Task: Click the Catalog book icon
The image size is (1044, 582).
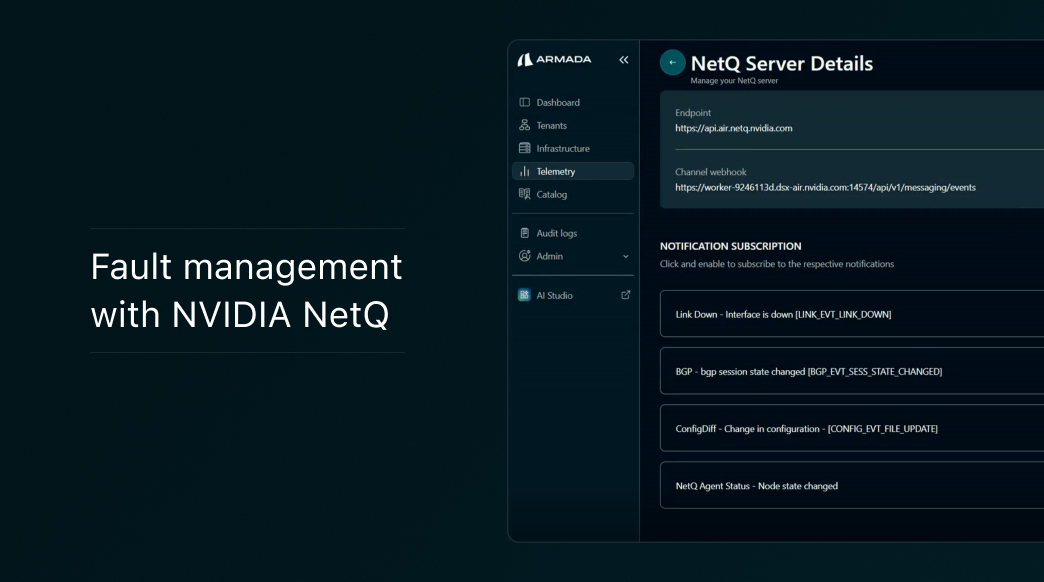Action: (x=525, y=194)
